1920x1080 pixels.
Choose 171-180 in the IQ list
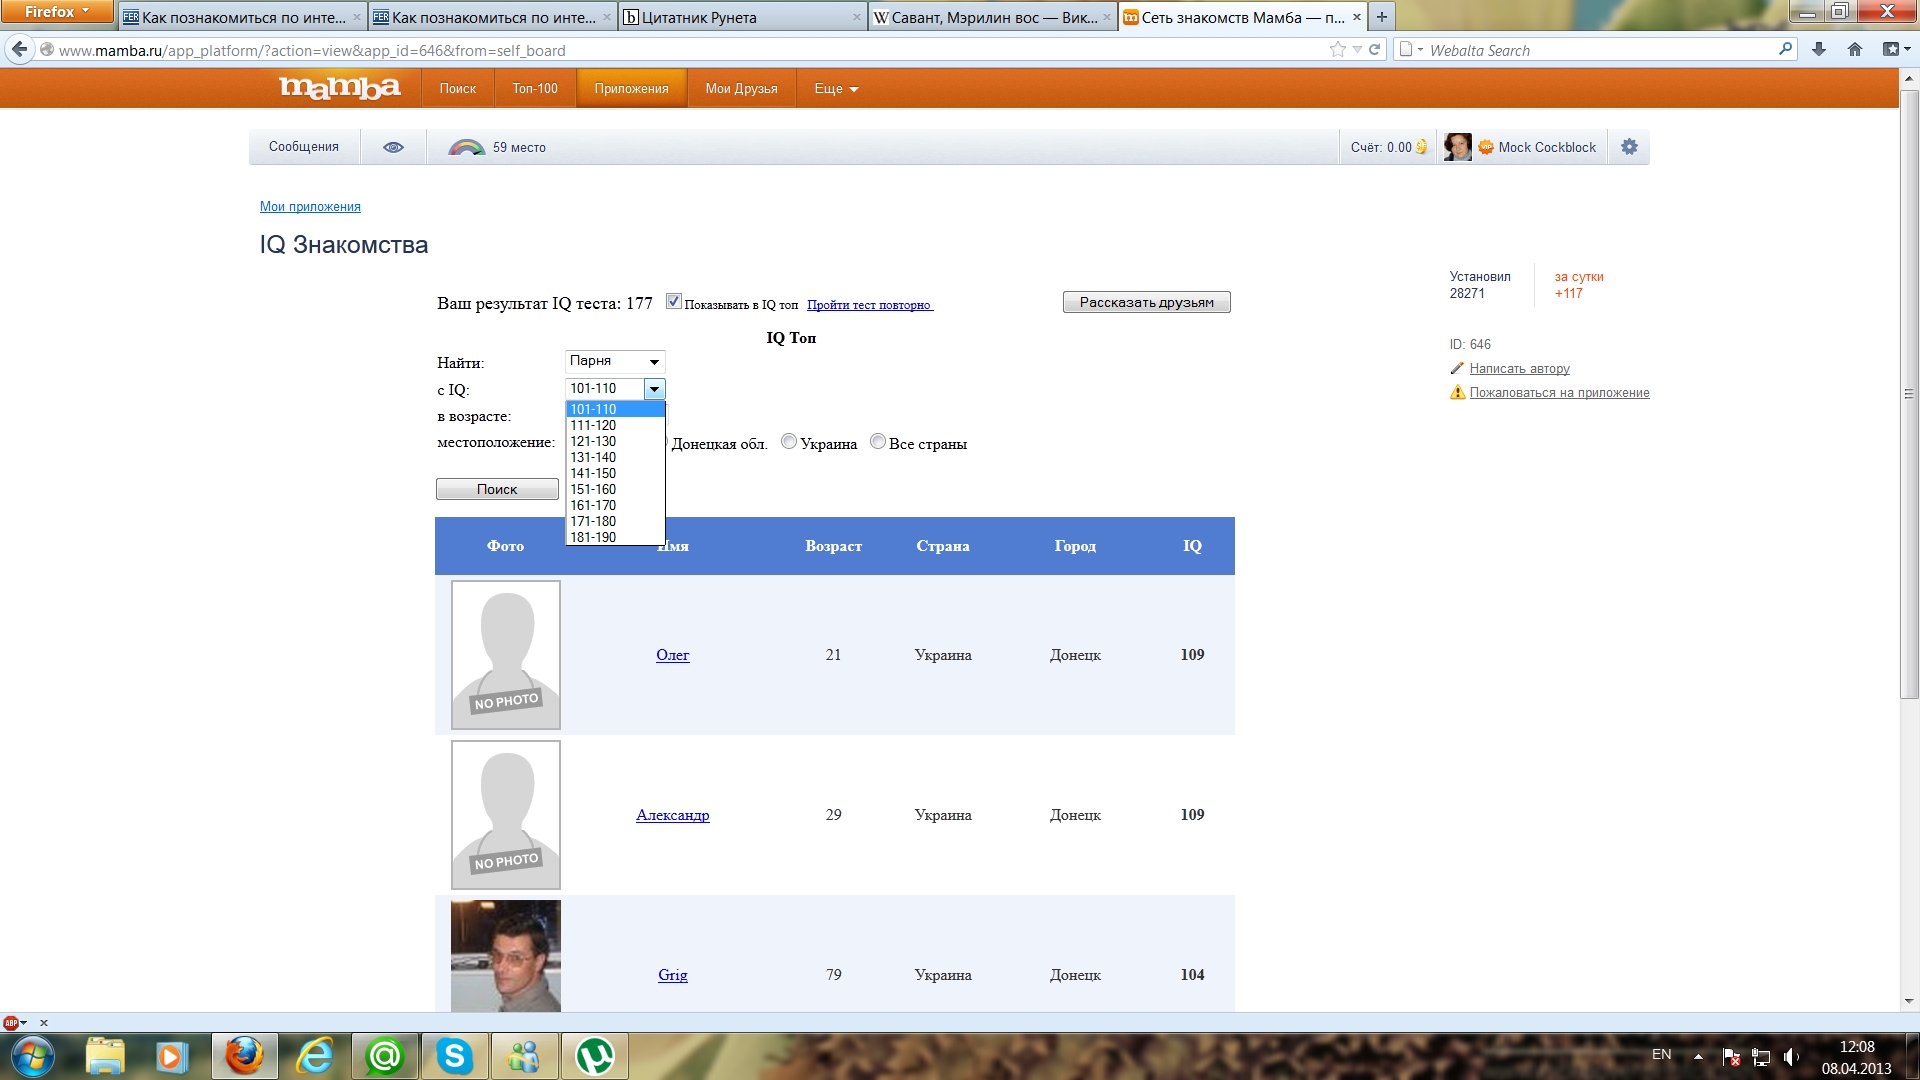pos(615,521)
